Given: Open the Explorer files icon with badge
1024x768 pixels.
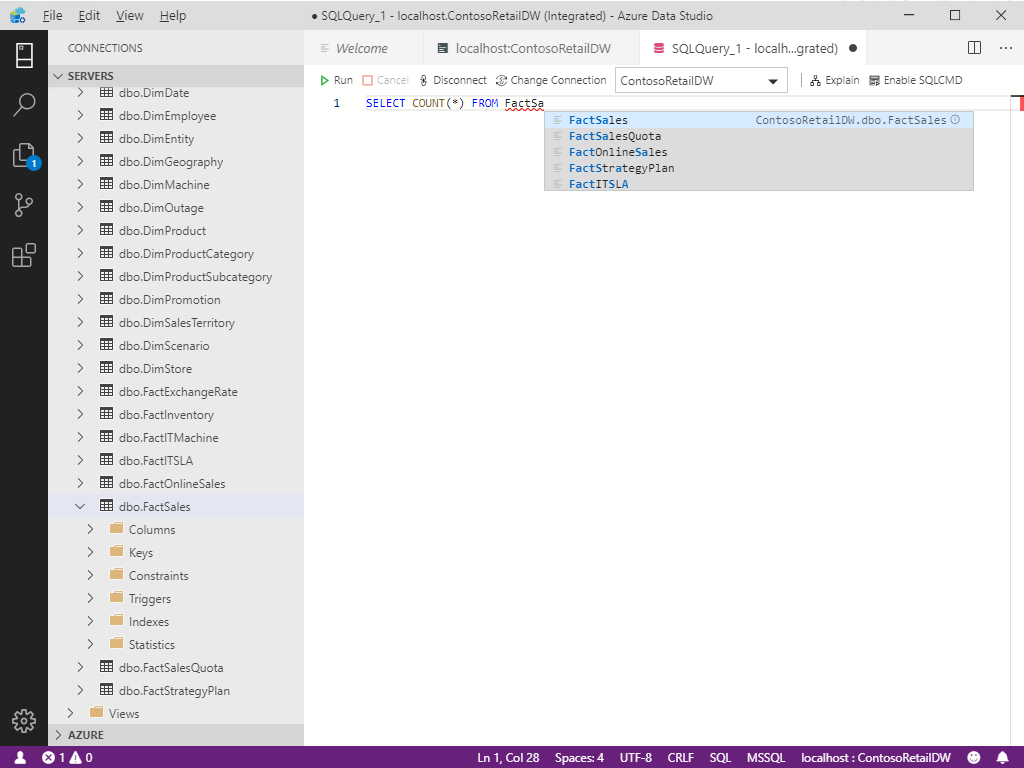Looking at the screenshot, I should [x=24, y=155].
